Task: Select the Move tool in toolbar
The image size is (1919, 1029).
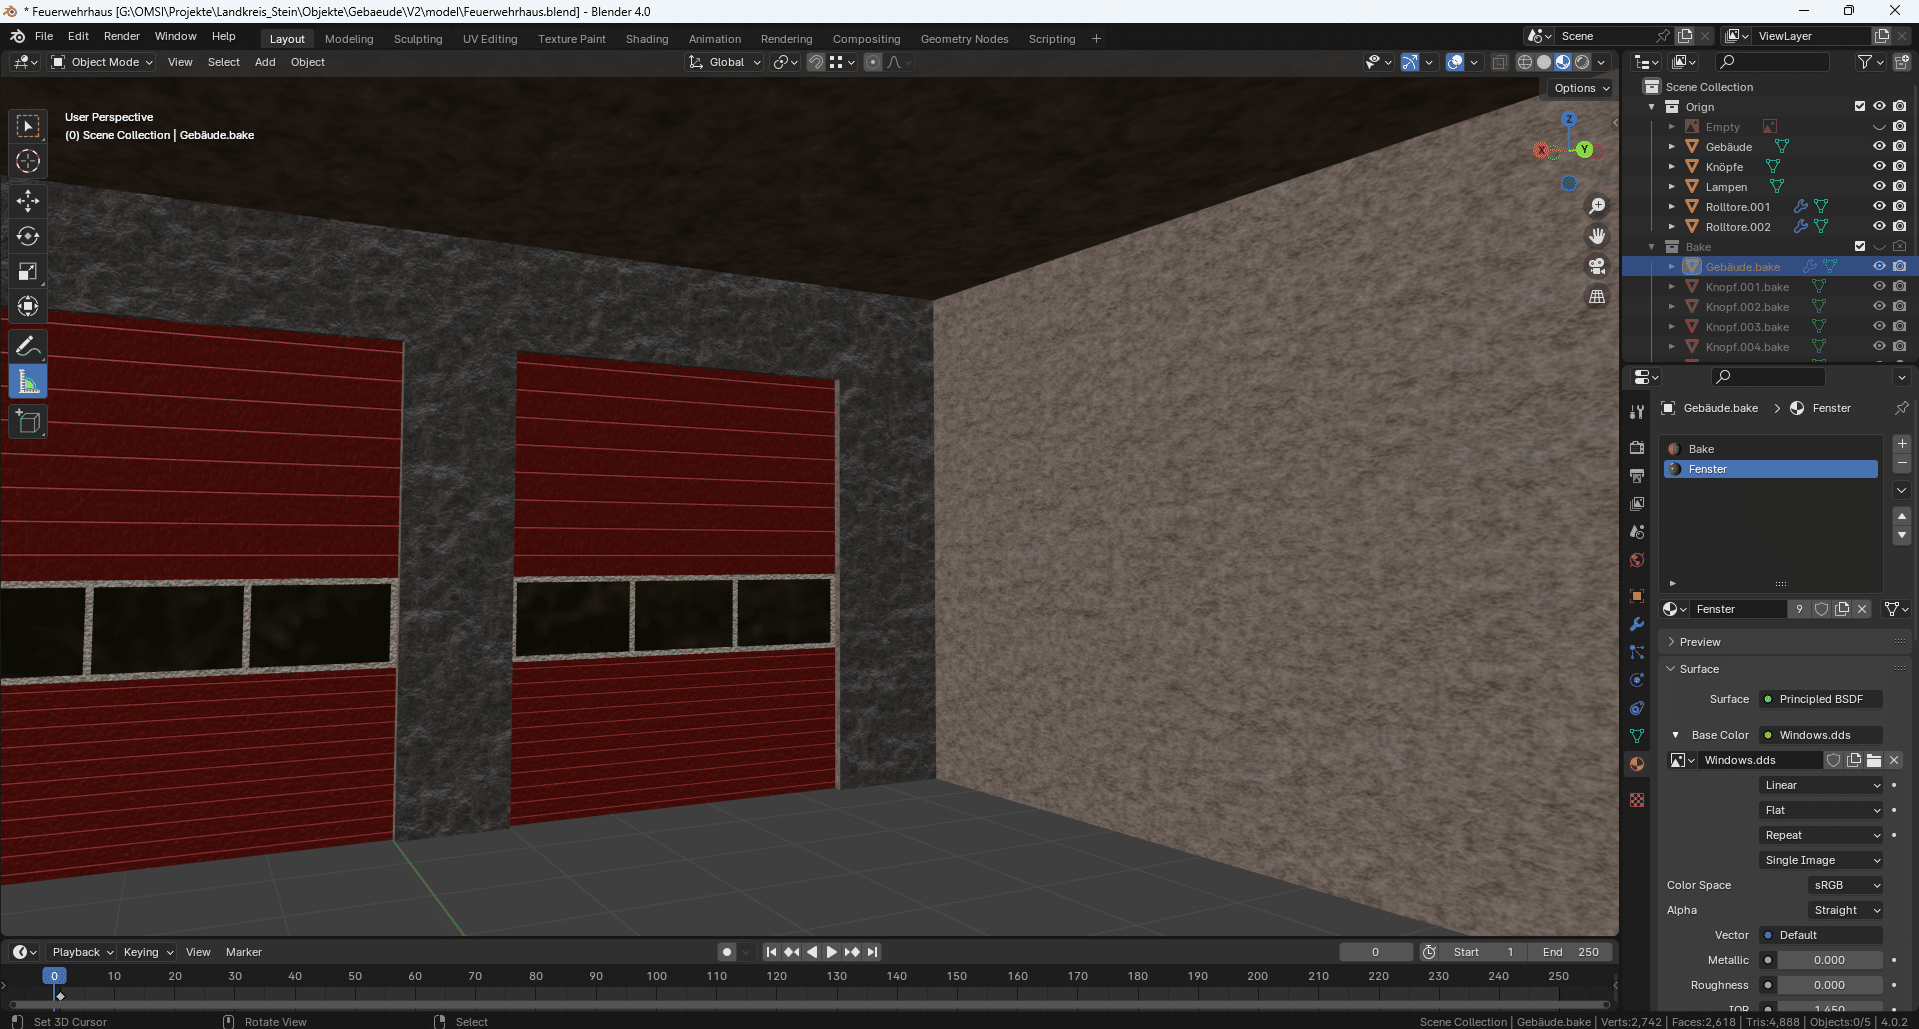Action: point(28,201)
